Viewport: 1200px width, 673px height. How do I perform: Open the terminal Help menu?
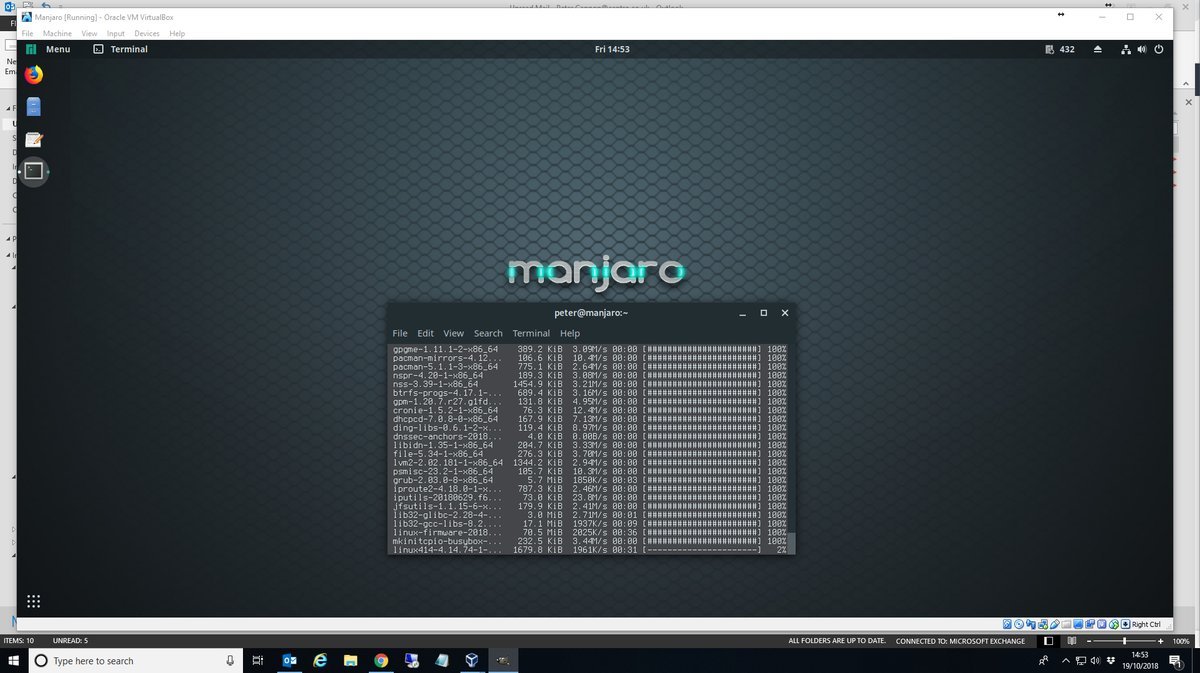coord(570,333)
